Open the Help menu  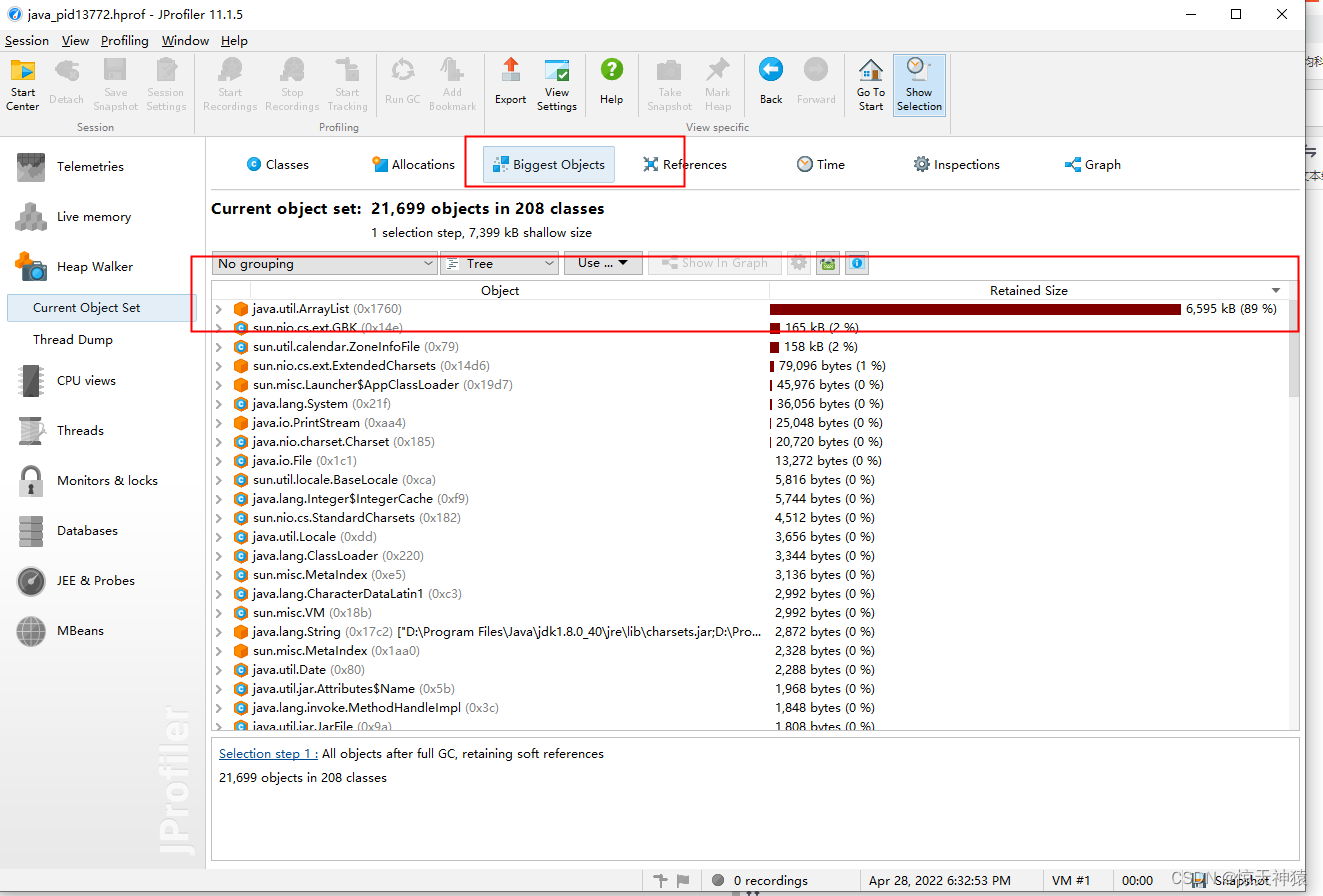coord(234,41)
